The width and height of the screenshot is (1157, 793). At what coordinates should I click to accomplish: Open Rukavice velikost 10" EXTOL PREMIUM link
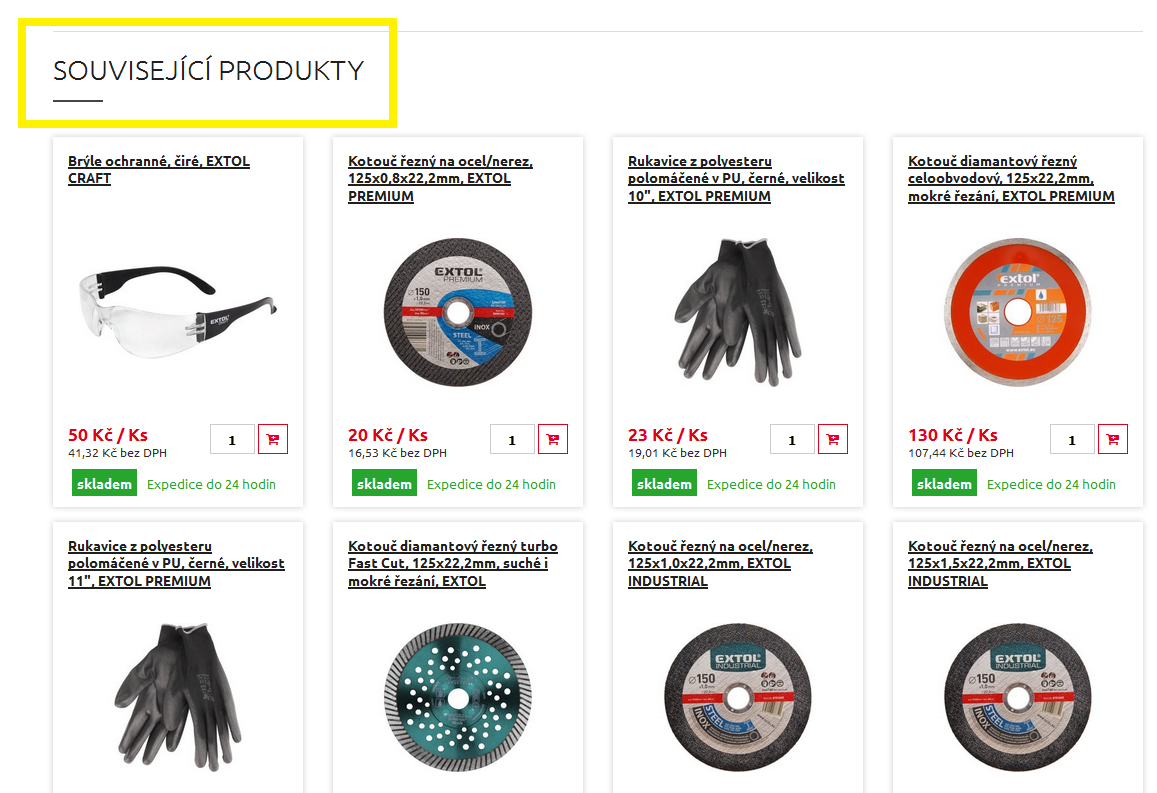736,179
